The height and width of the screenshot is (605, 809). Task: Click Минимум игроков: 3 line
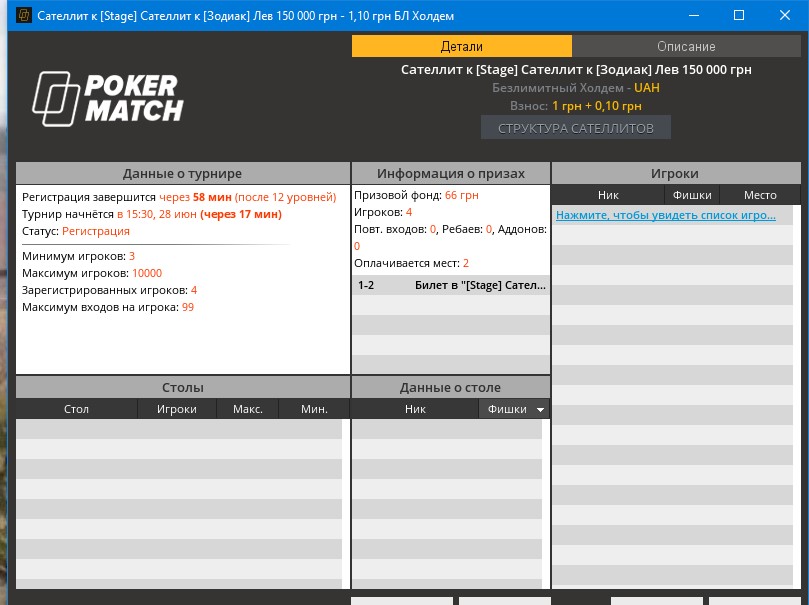click(78, 256)
